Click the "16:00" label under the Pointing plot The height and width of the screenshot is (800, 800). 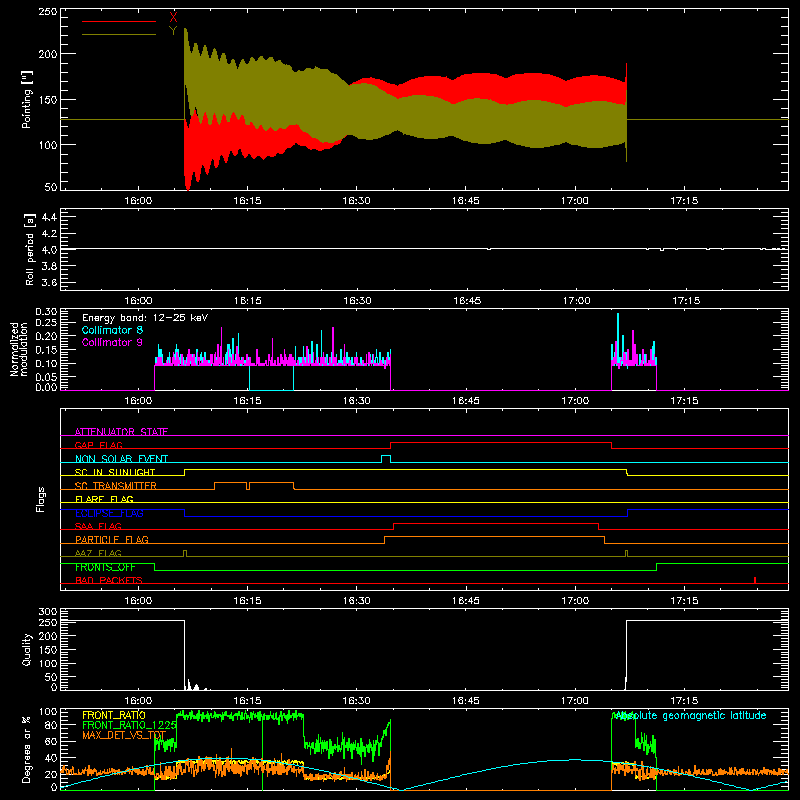138,201
